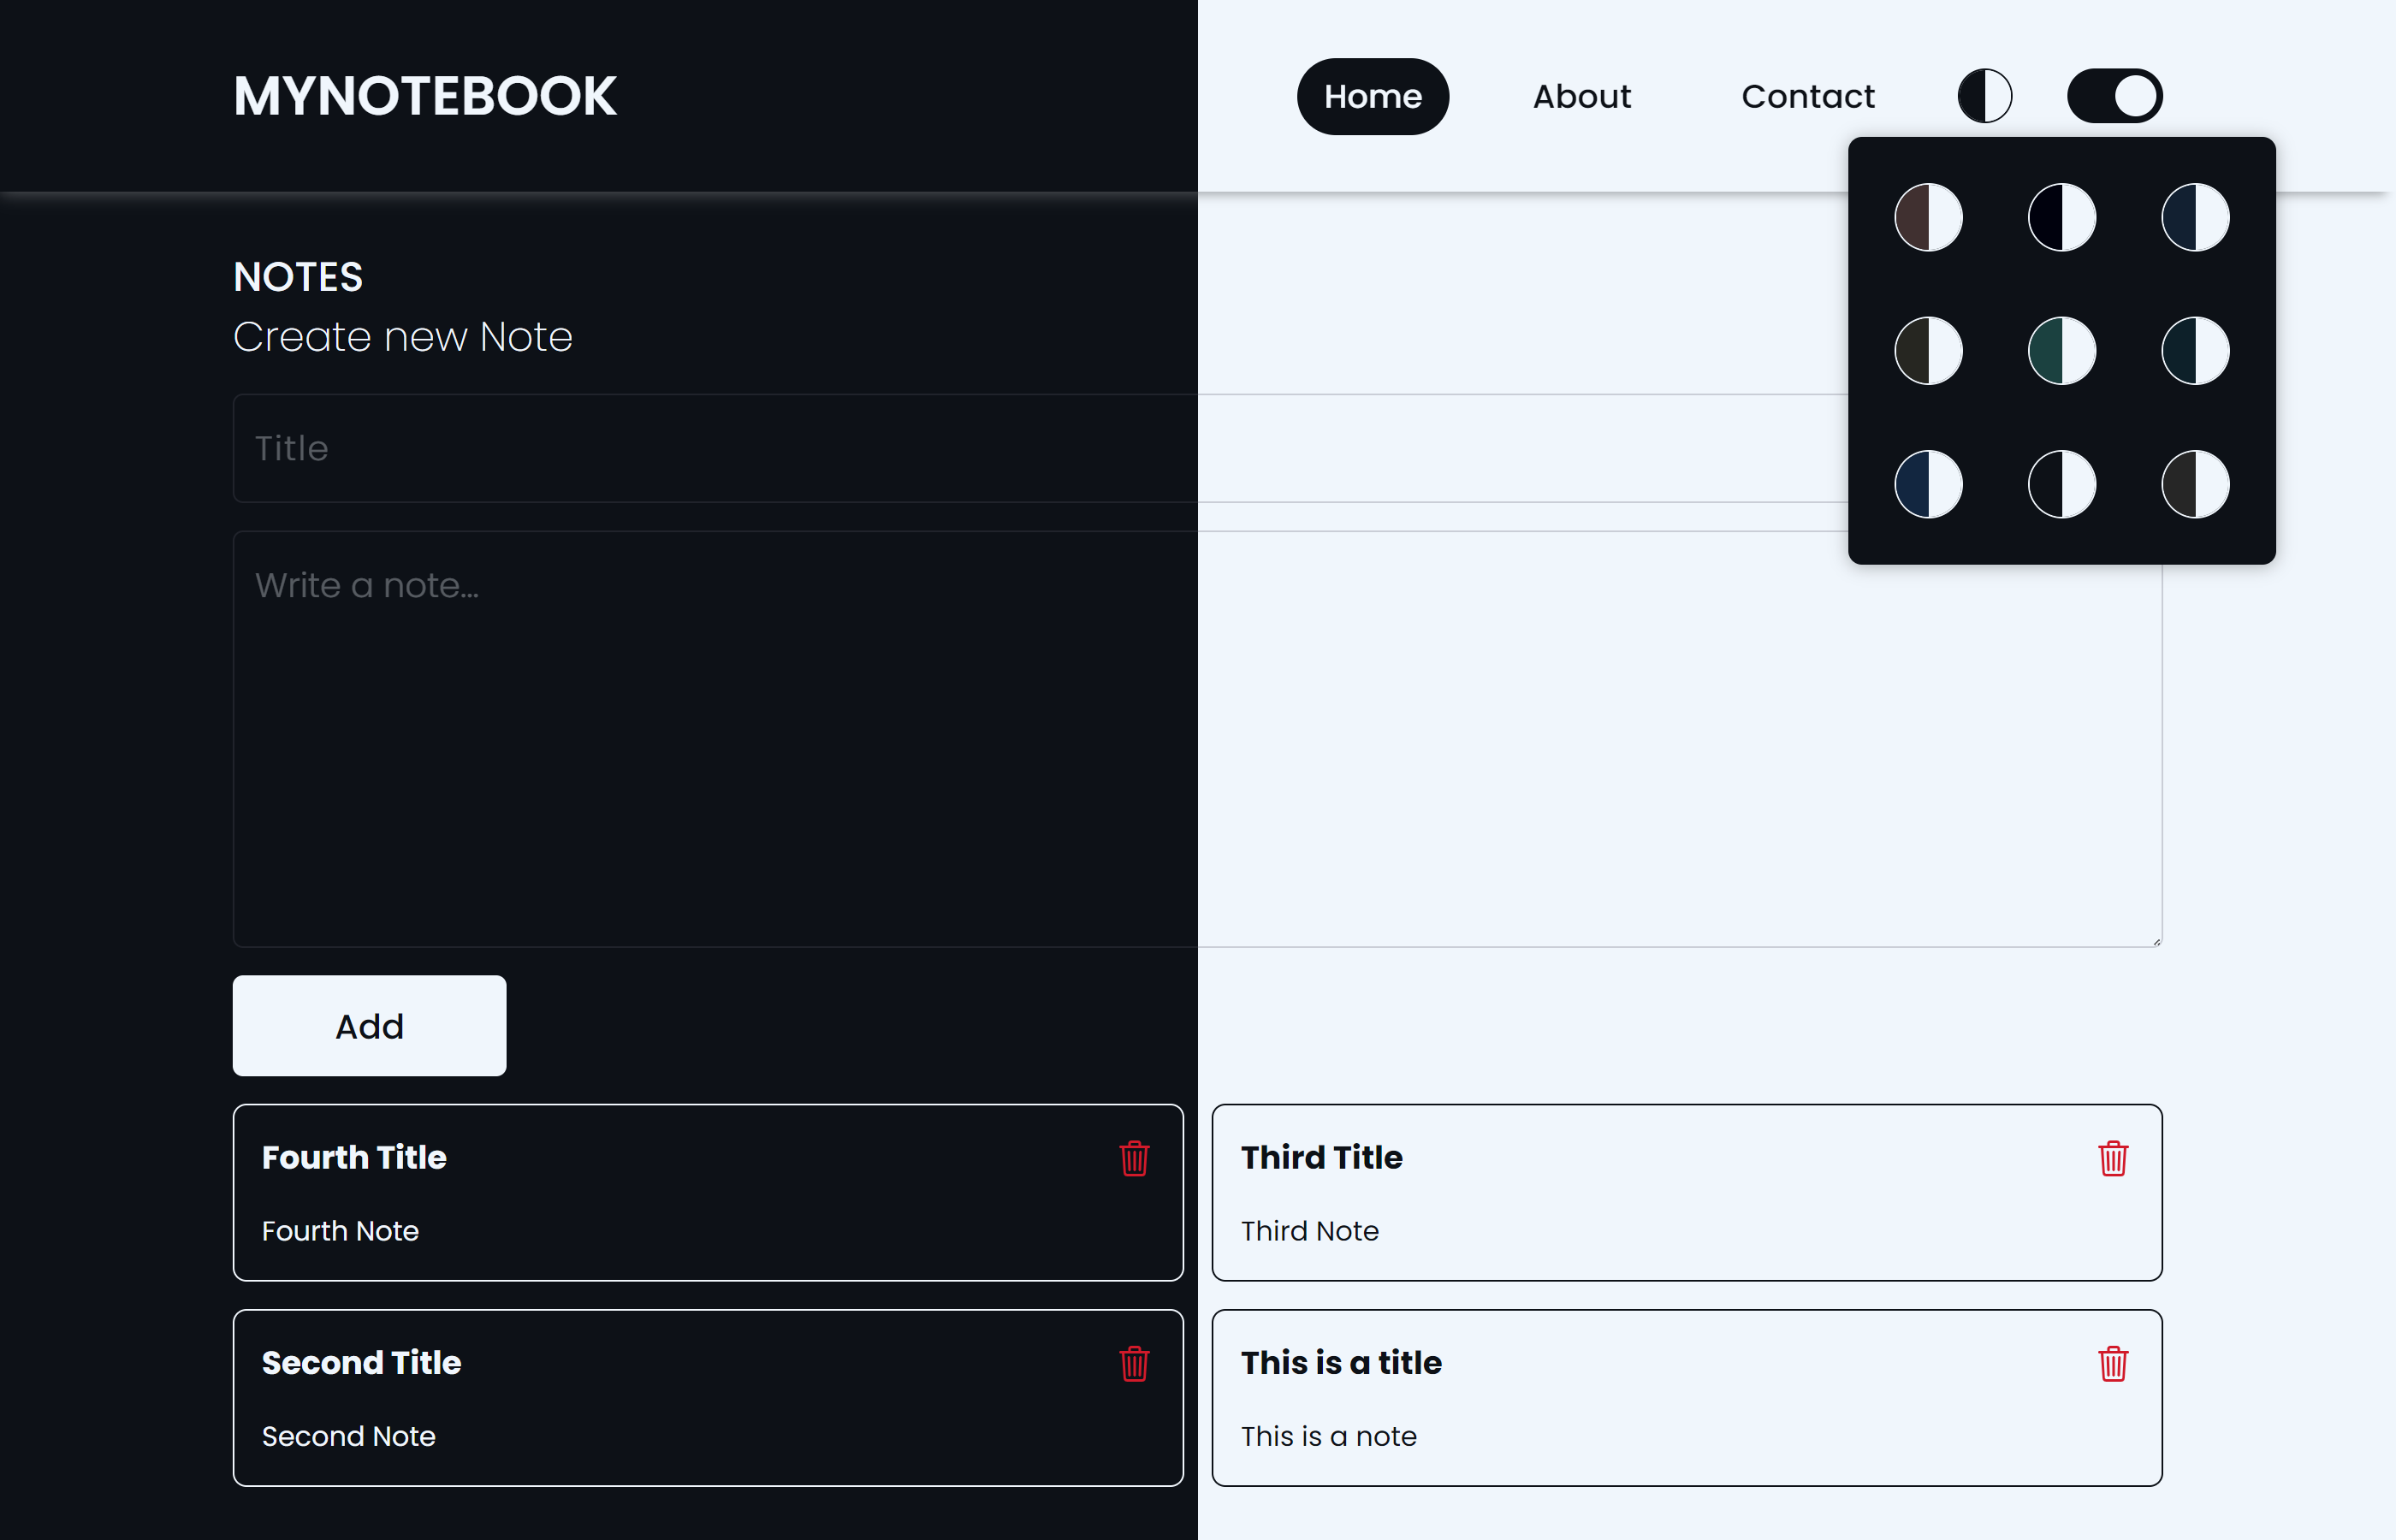Click trash icon on Second Title note

pos(1134,1363)
